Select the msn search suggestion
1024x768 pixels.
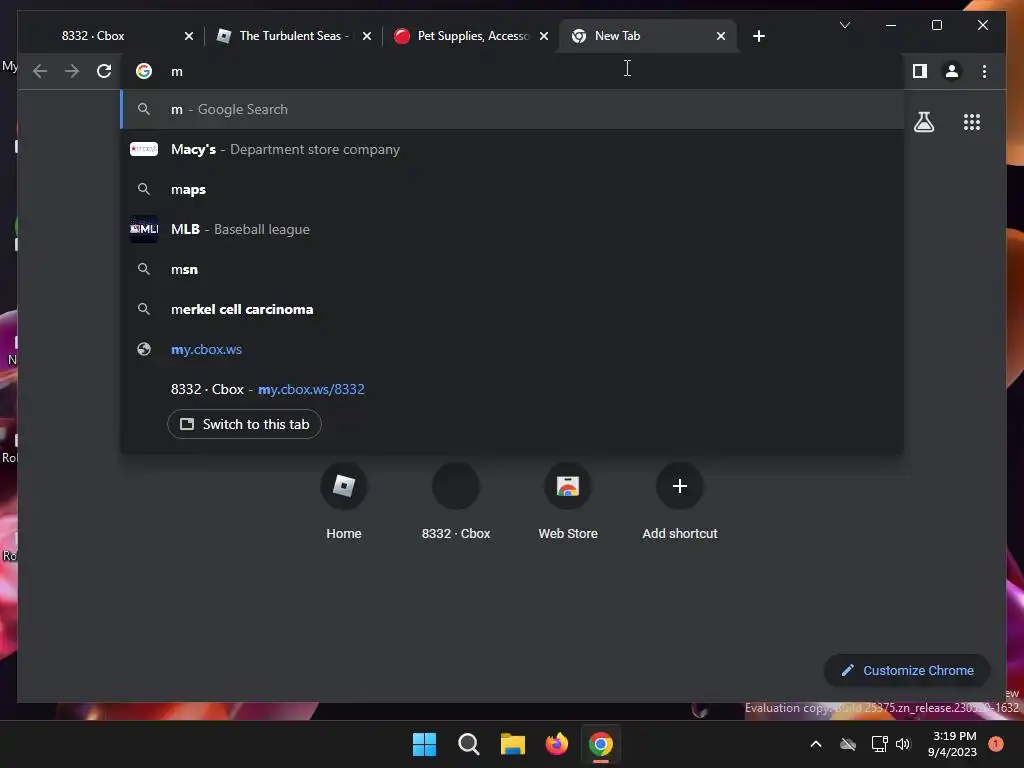(512, 269)
